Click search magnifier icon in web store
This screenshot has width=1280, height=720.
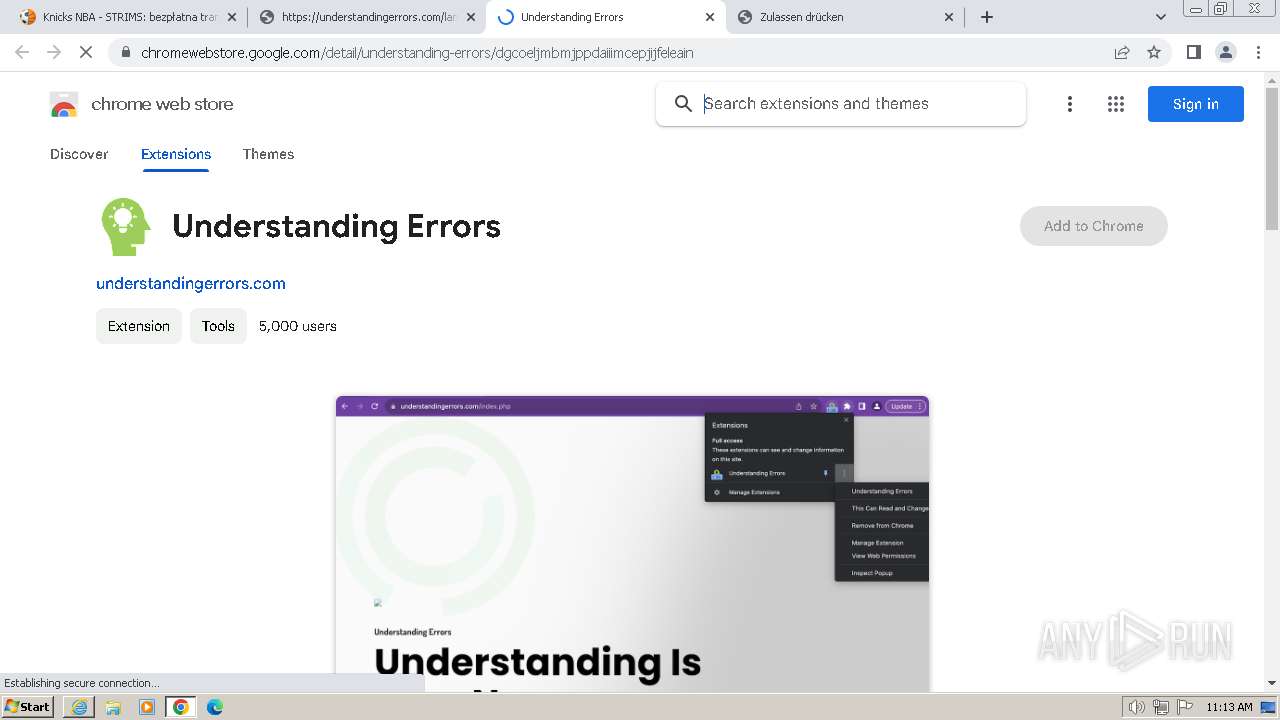(683, 104)
